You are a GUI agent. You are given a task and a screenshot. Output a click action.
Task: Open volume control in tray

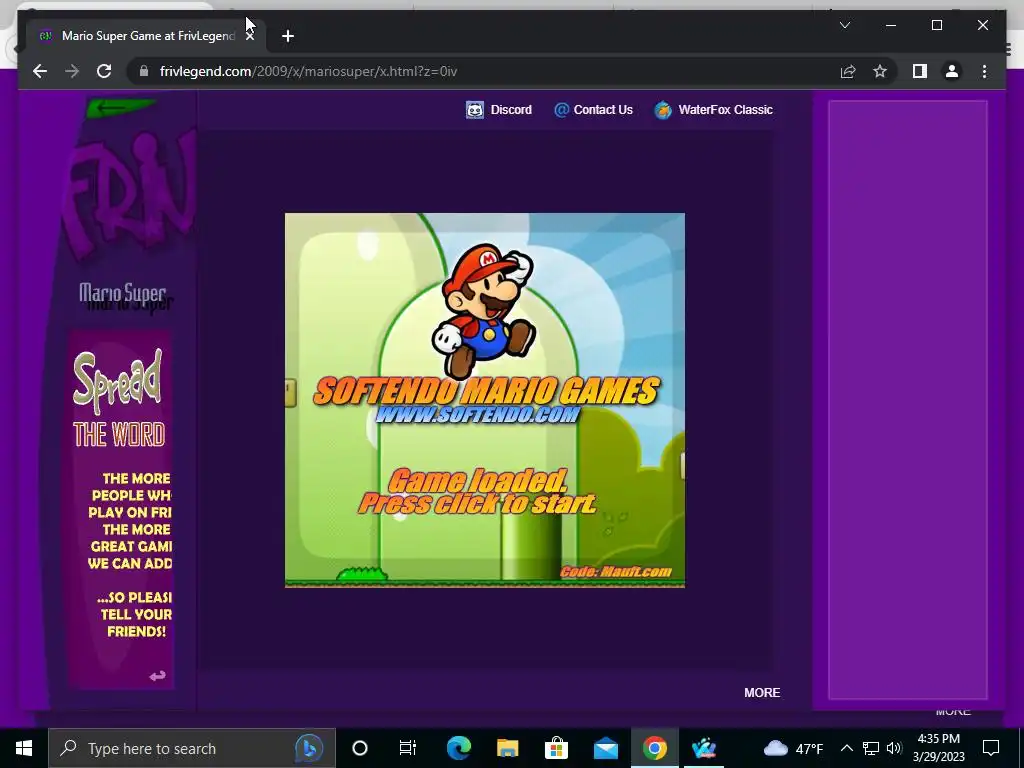click(x=894, y=748)
